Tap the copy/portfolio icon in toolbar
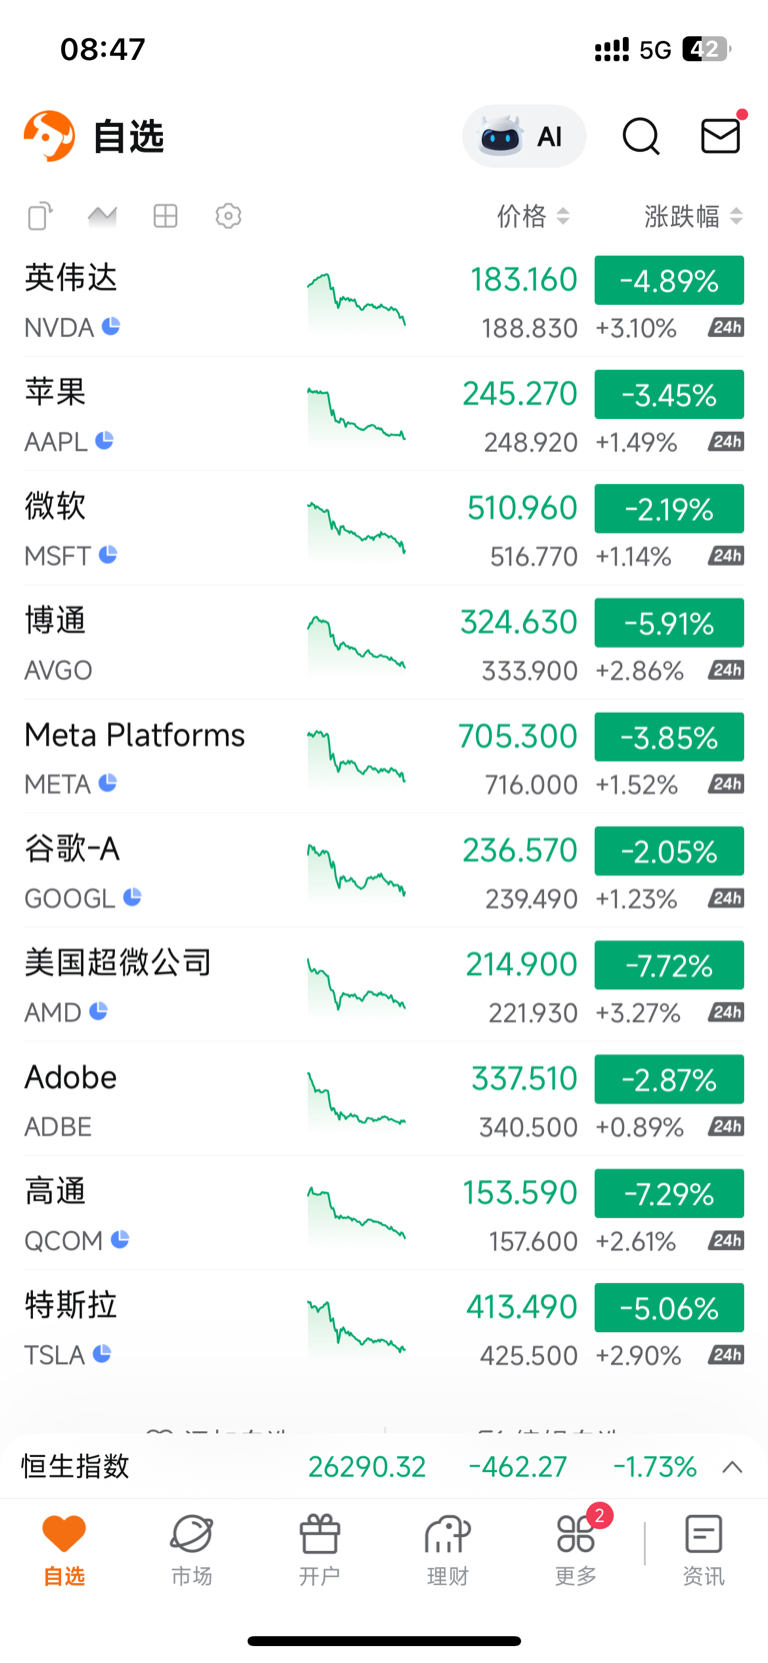Viewport: 768px width, 1663px height. pos(40,216)
